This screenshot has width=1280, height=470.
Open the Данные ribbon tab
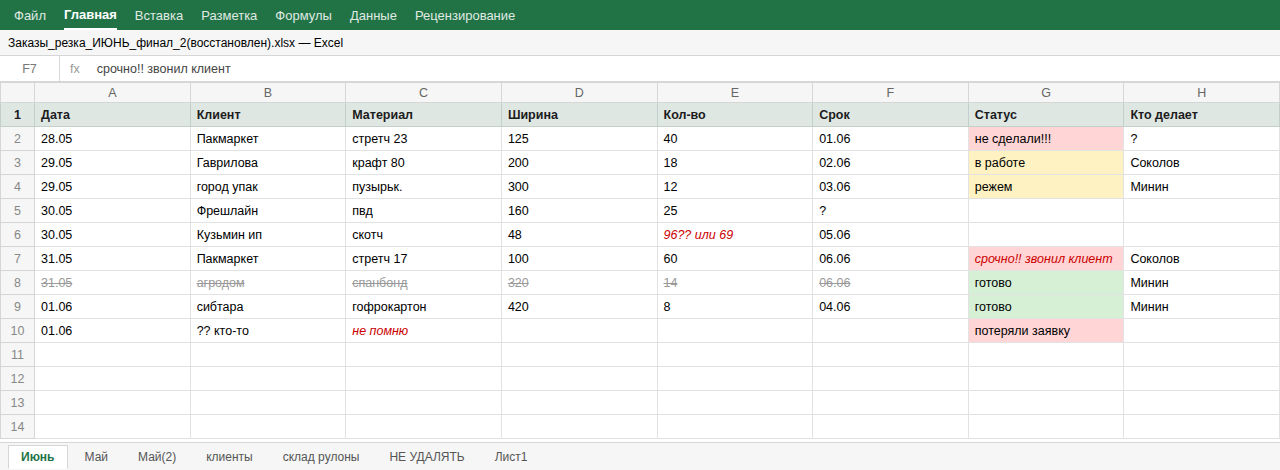[x=373, y=15]
